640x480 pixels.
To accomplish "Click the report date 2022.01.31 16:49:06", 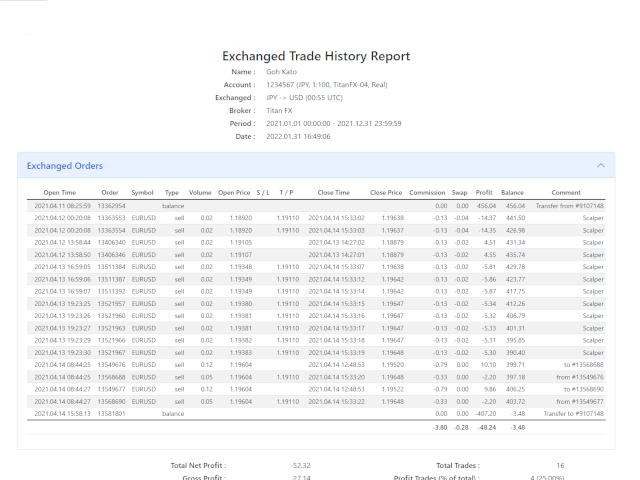I will (298, 136).
